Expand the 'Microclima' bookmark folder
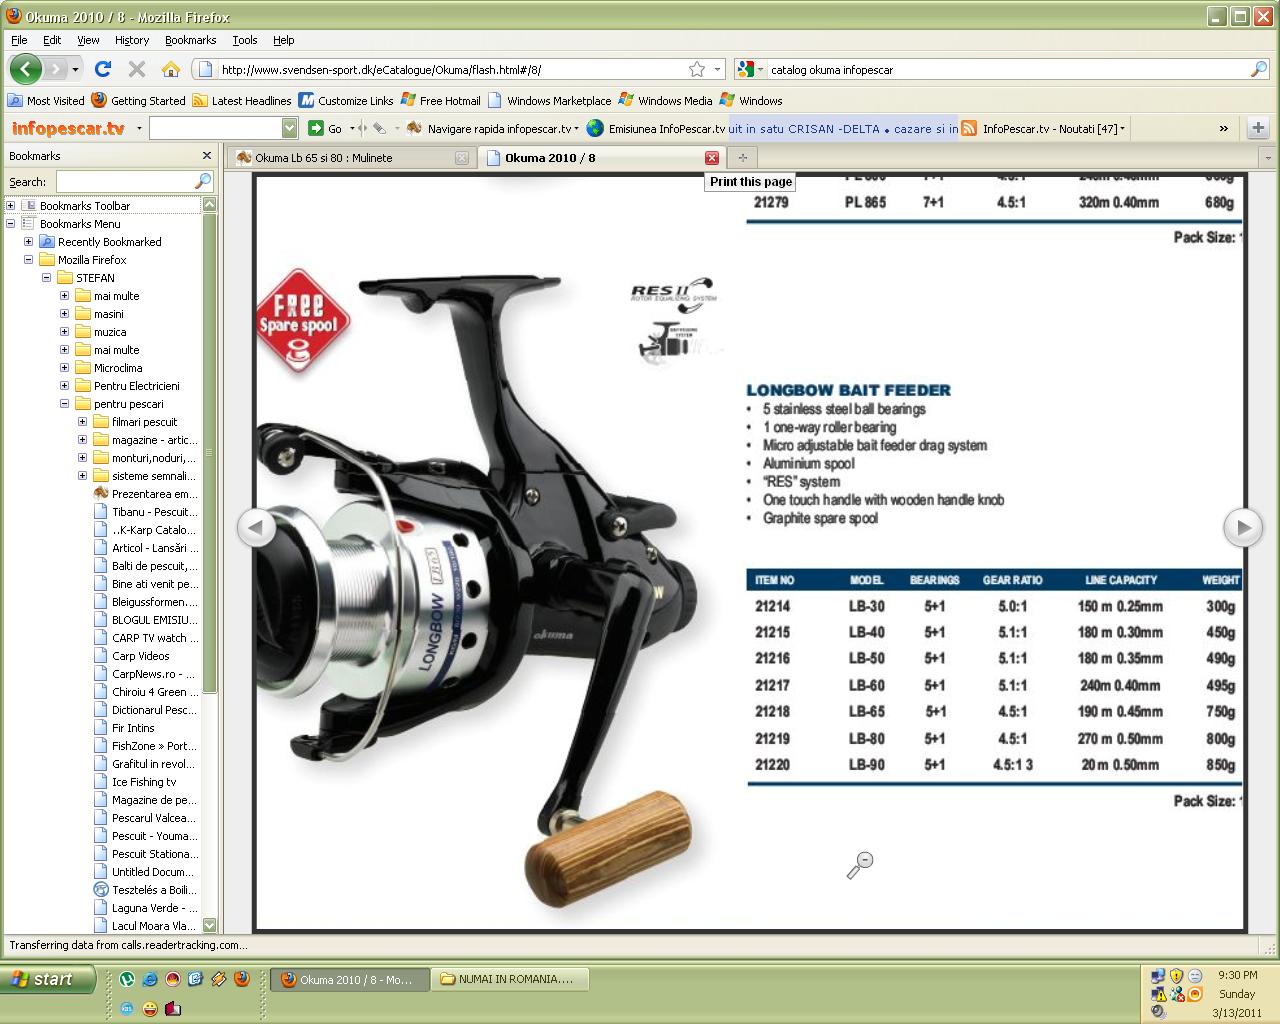Screen dimensions: 1280x1024 click(65, 368)
